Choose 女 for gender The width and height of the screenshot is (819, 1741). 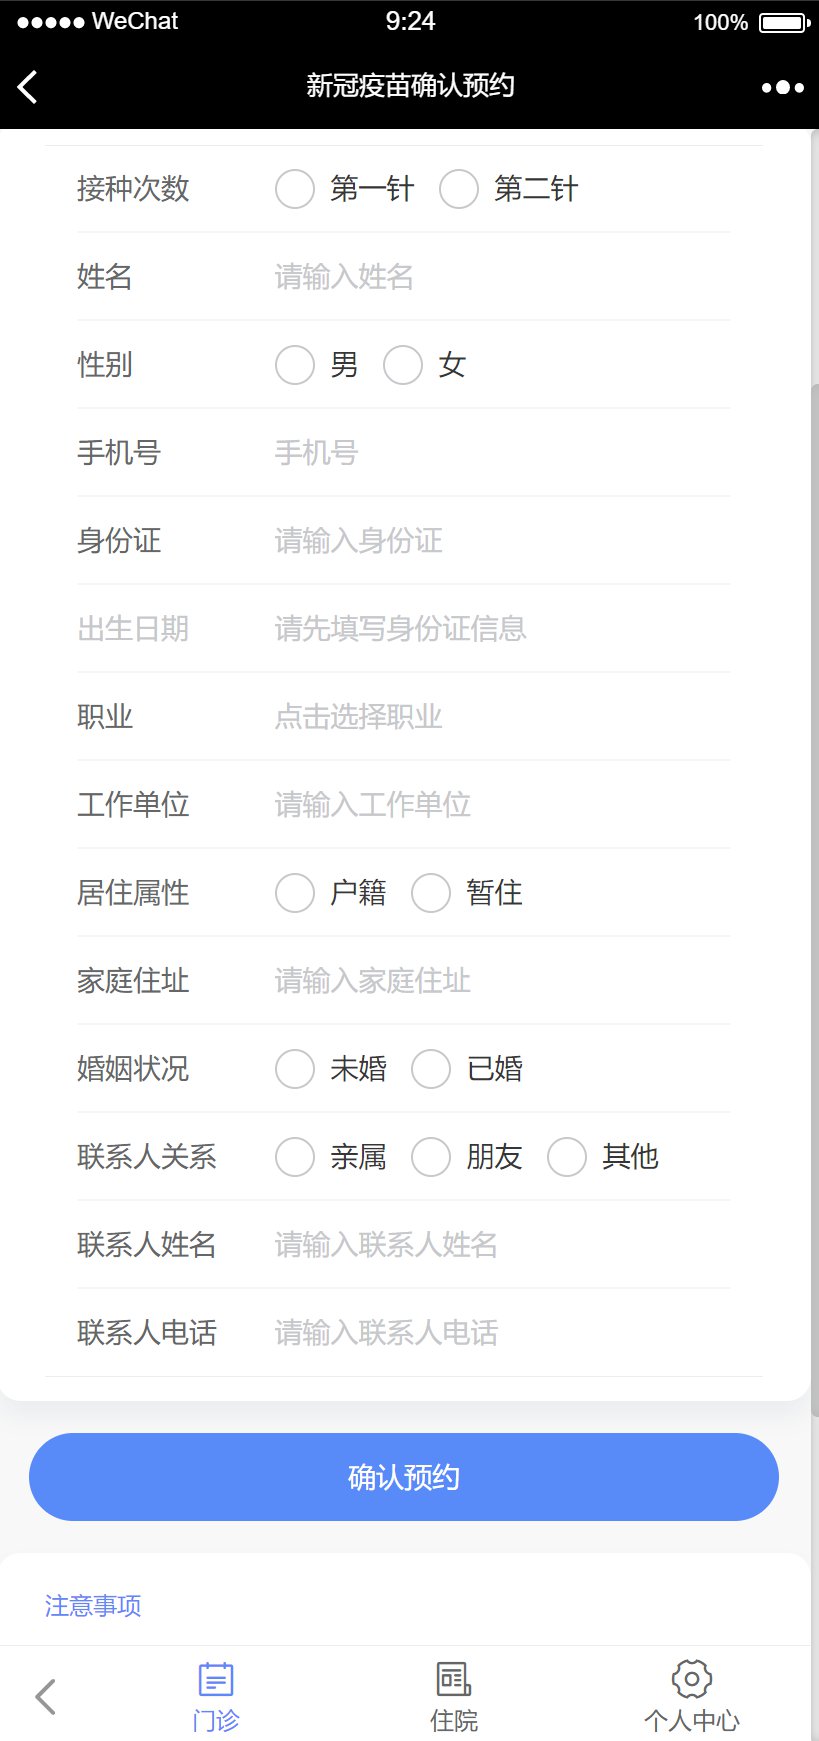403,365
